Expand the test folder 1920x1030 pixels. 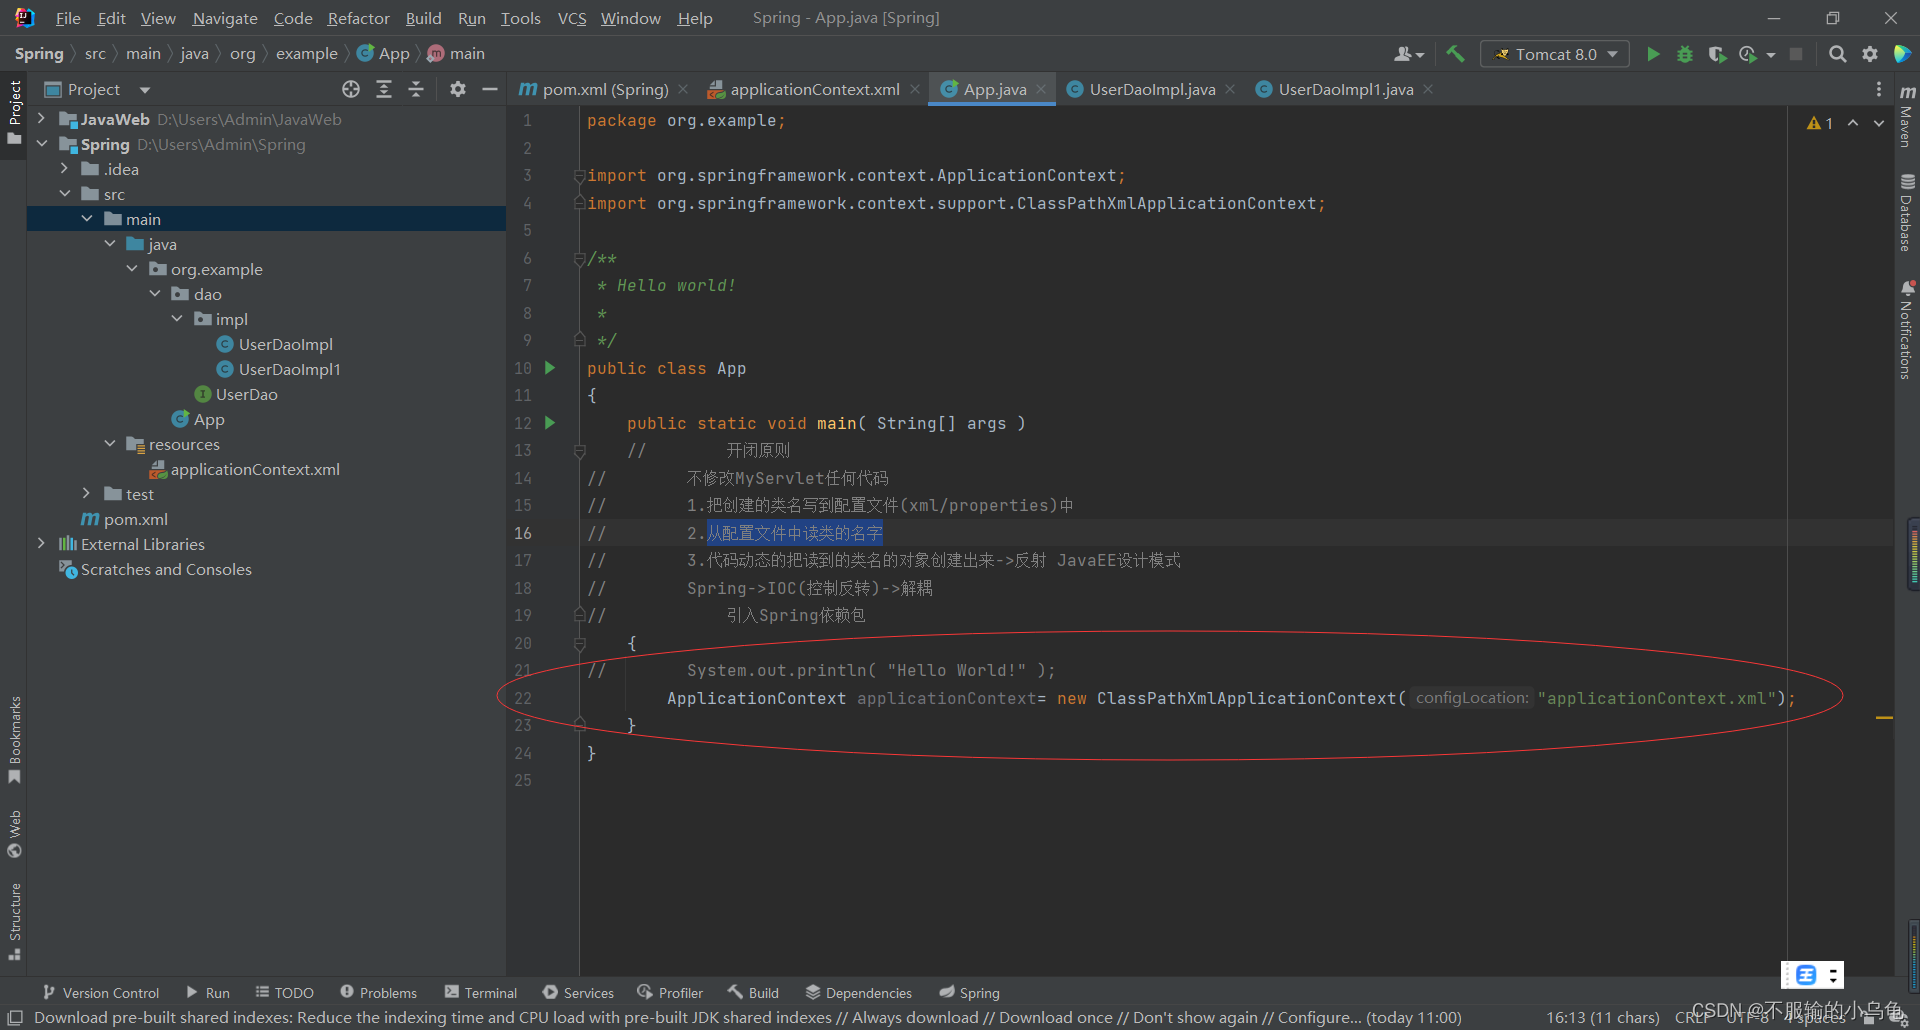tap(87, 494)
